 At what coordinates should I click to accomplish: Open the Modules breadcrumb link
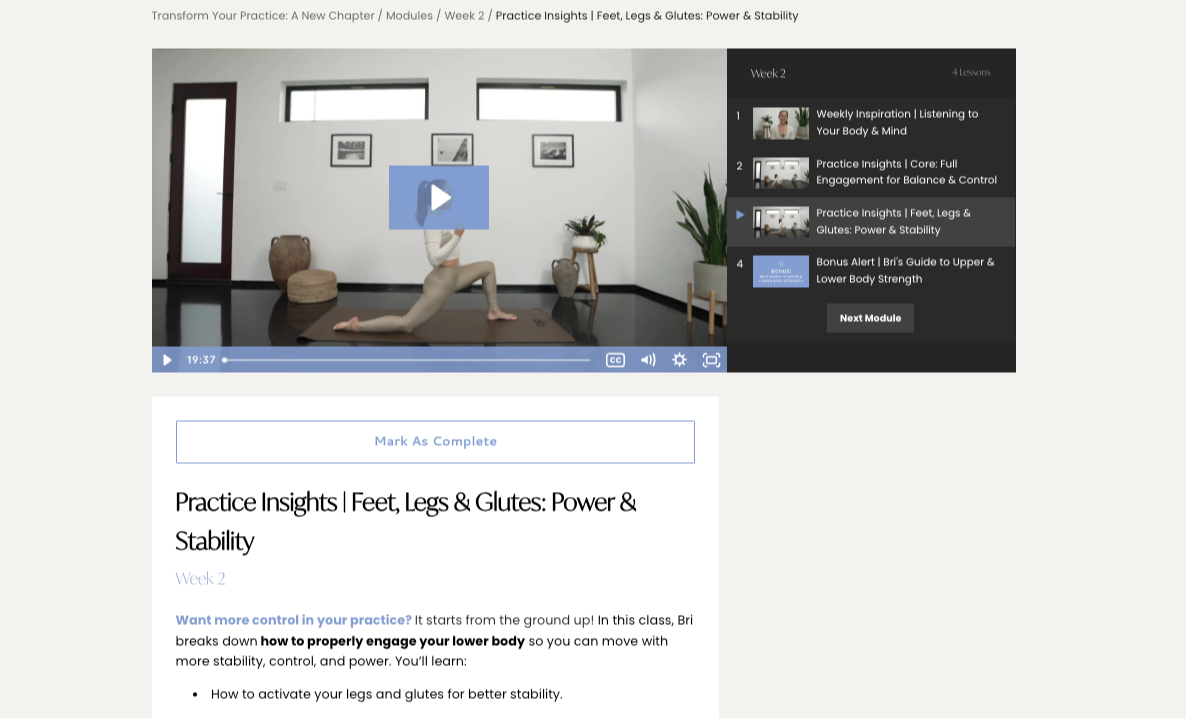click(409, 16)
